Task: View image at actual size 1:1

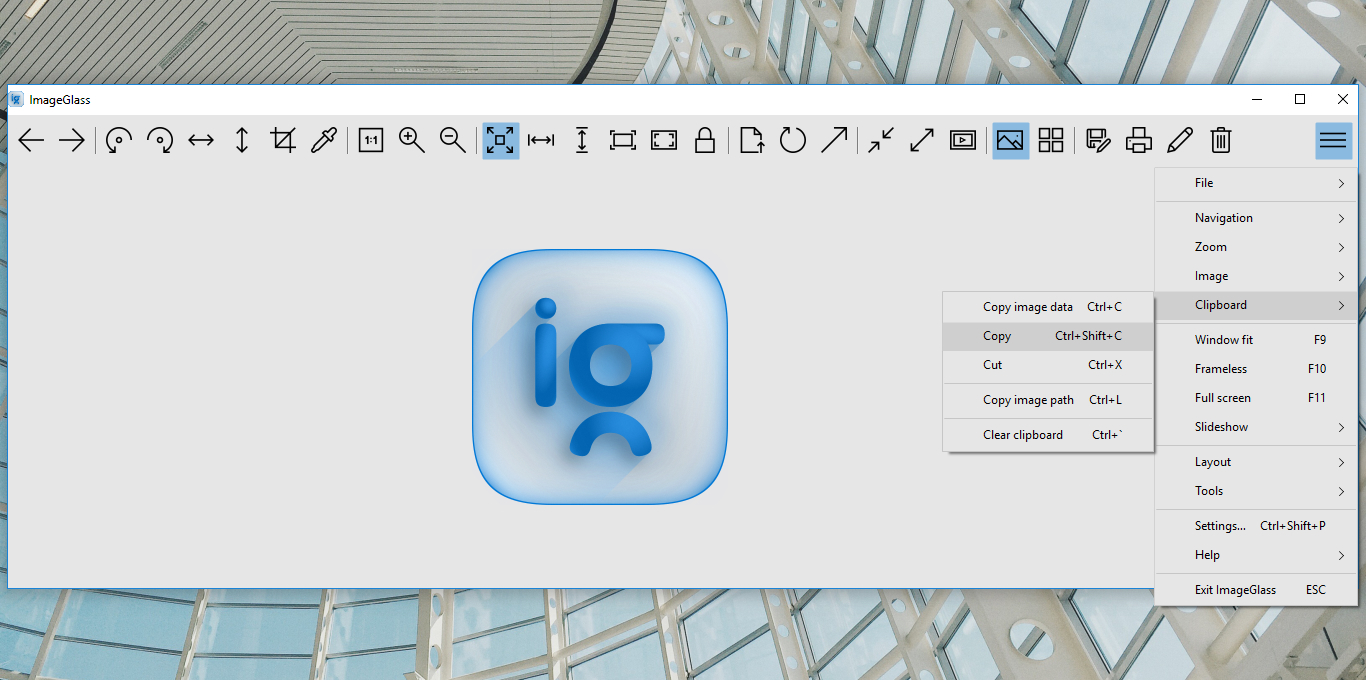Action: [x=371, y=141]
